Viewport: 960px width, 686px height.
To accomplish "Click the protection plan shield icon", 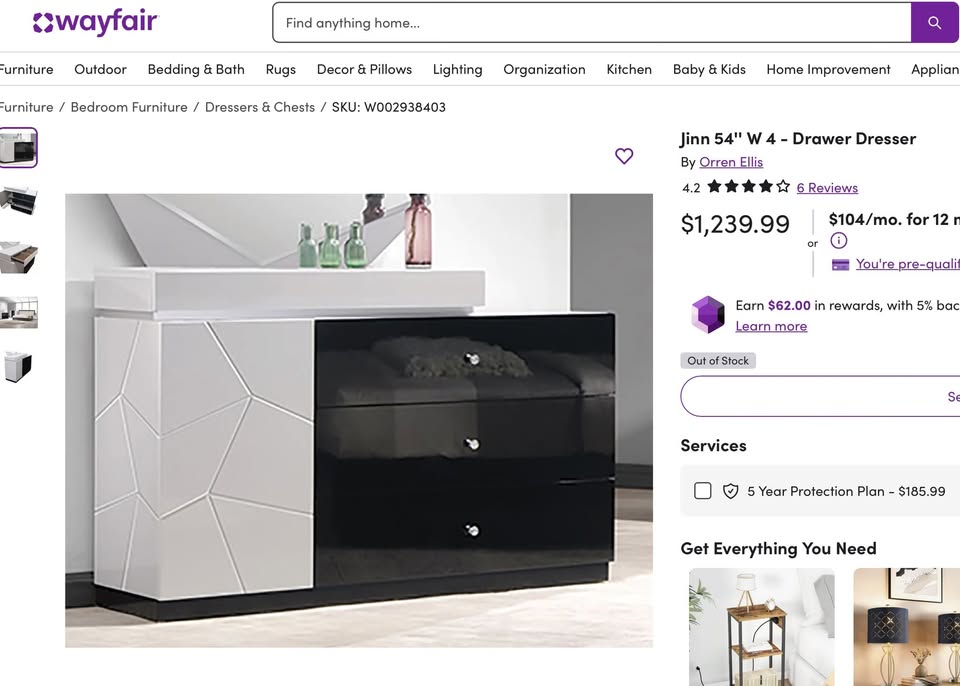I will pos(730,491).
